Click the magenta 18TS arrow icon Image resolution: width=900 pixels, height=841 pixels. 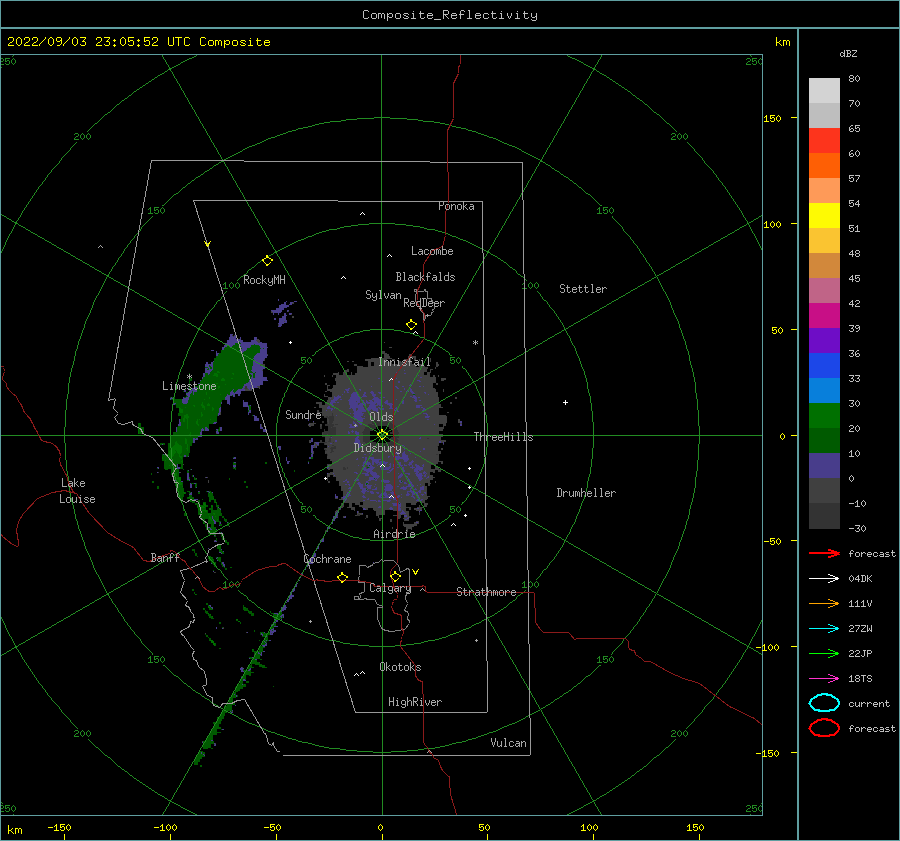[x=824, y=678]
